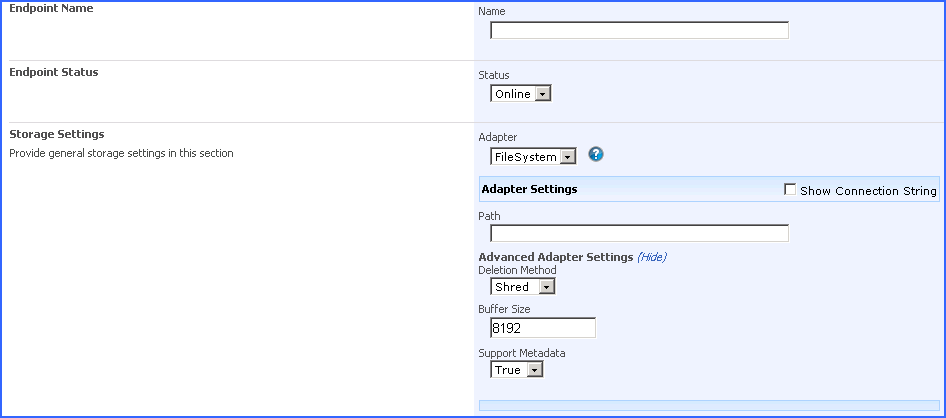Screen dimensions: 946x418
Task: Enable the Show Connection String checkbox
Action: tap(790, 190)
